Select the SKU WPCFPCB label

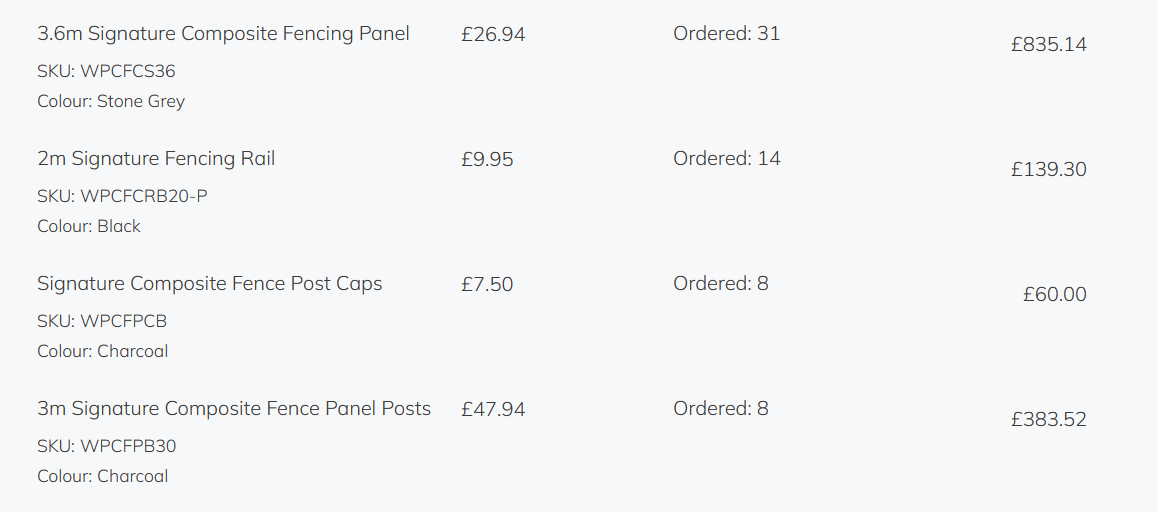pyautogui.click(x=102, y=322)
